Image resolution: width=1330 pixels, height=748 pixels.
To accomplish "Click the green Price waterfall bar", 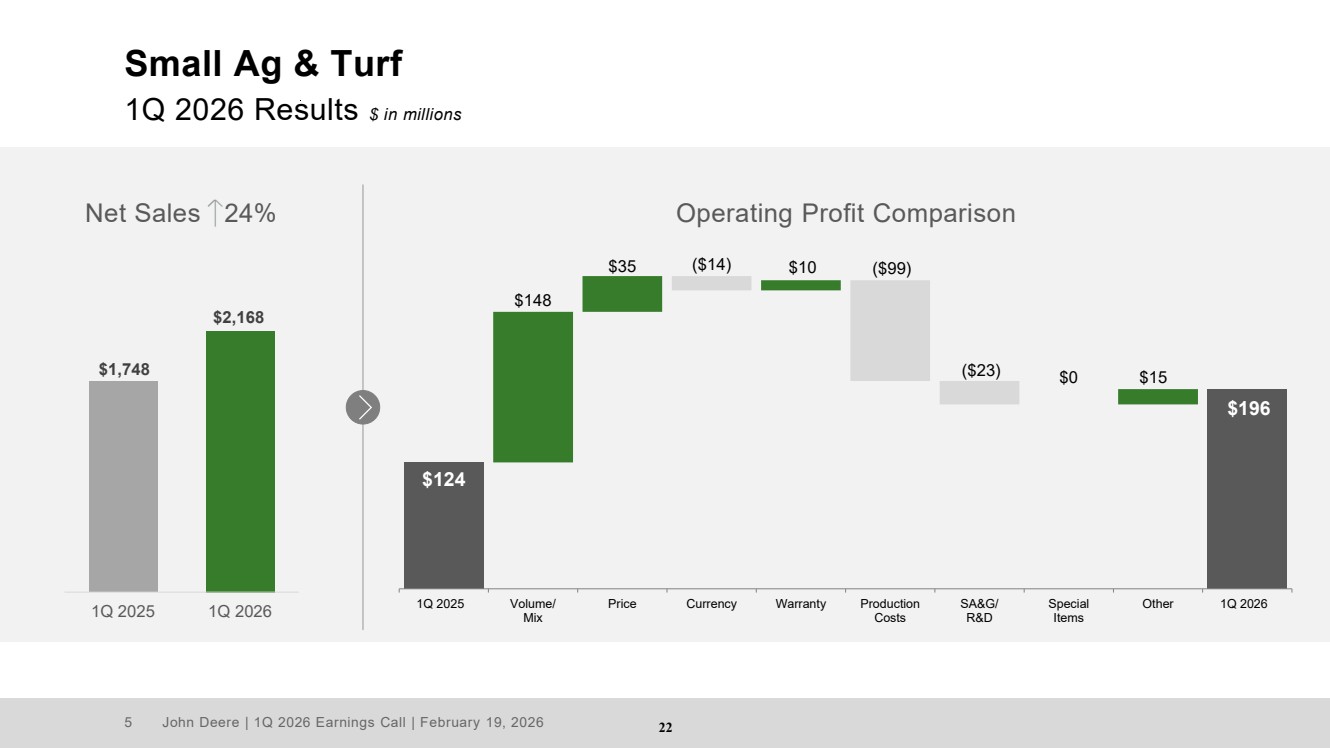I will [x=622, y=294].
